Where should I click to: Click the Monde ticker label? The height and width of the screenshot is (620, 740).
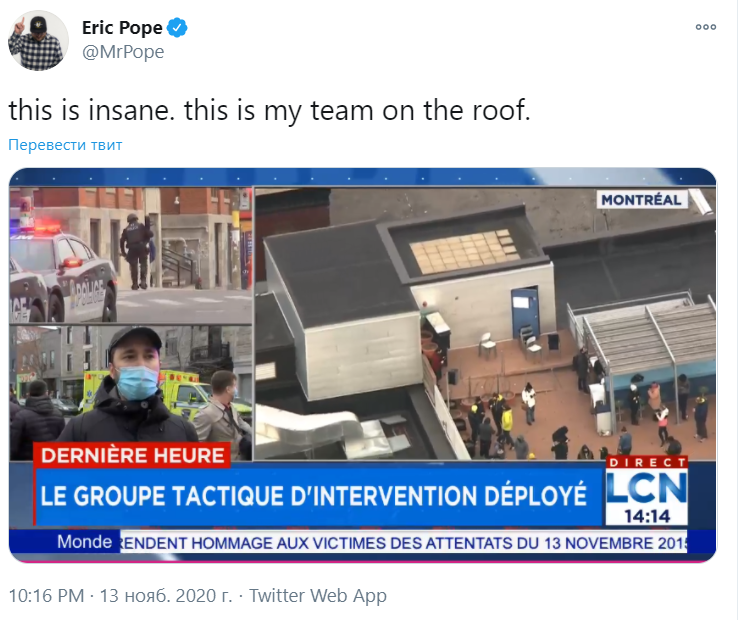click(x=84, y=542)
